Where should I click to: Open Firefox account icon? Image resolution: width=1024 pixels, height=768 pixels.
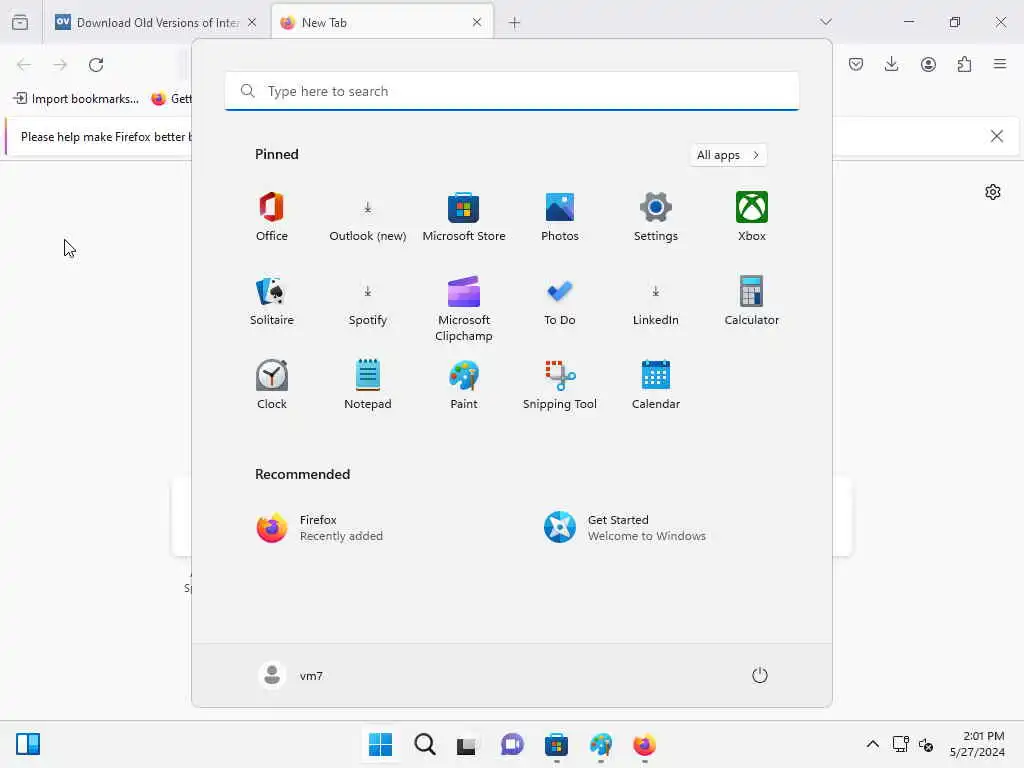pyautogui.click(x=928, y=64)
